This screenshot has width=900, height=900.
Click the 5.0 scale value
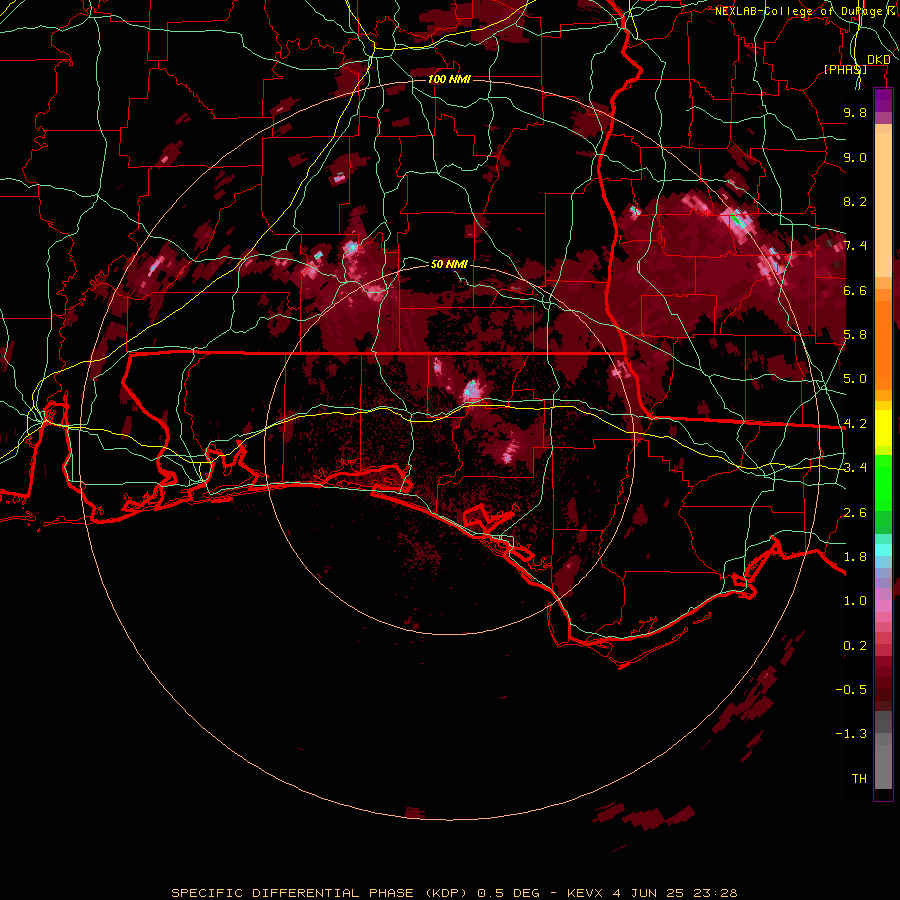click(855, 379)
